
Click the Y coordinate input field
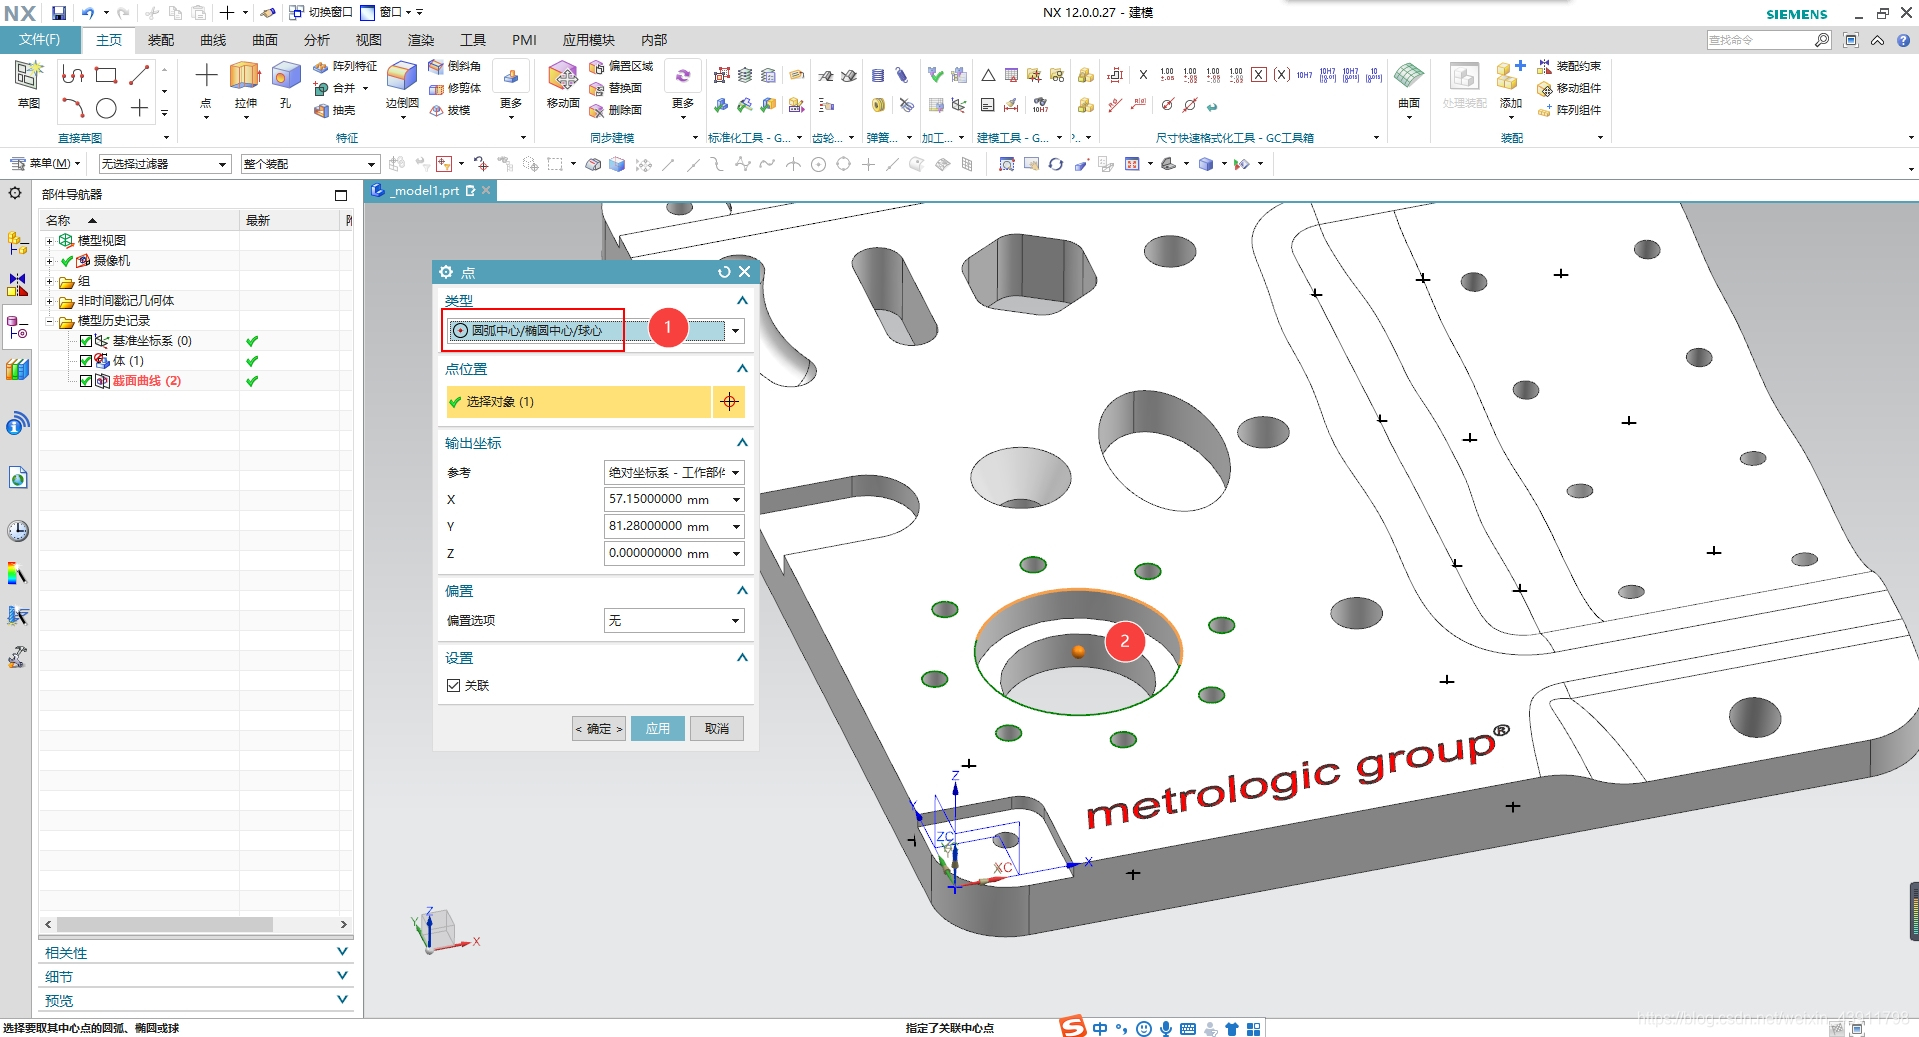[x=674, y=526]
